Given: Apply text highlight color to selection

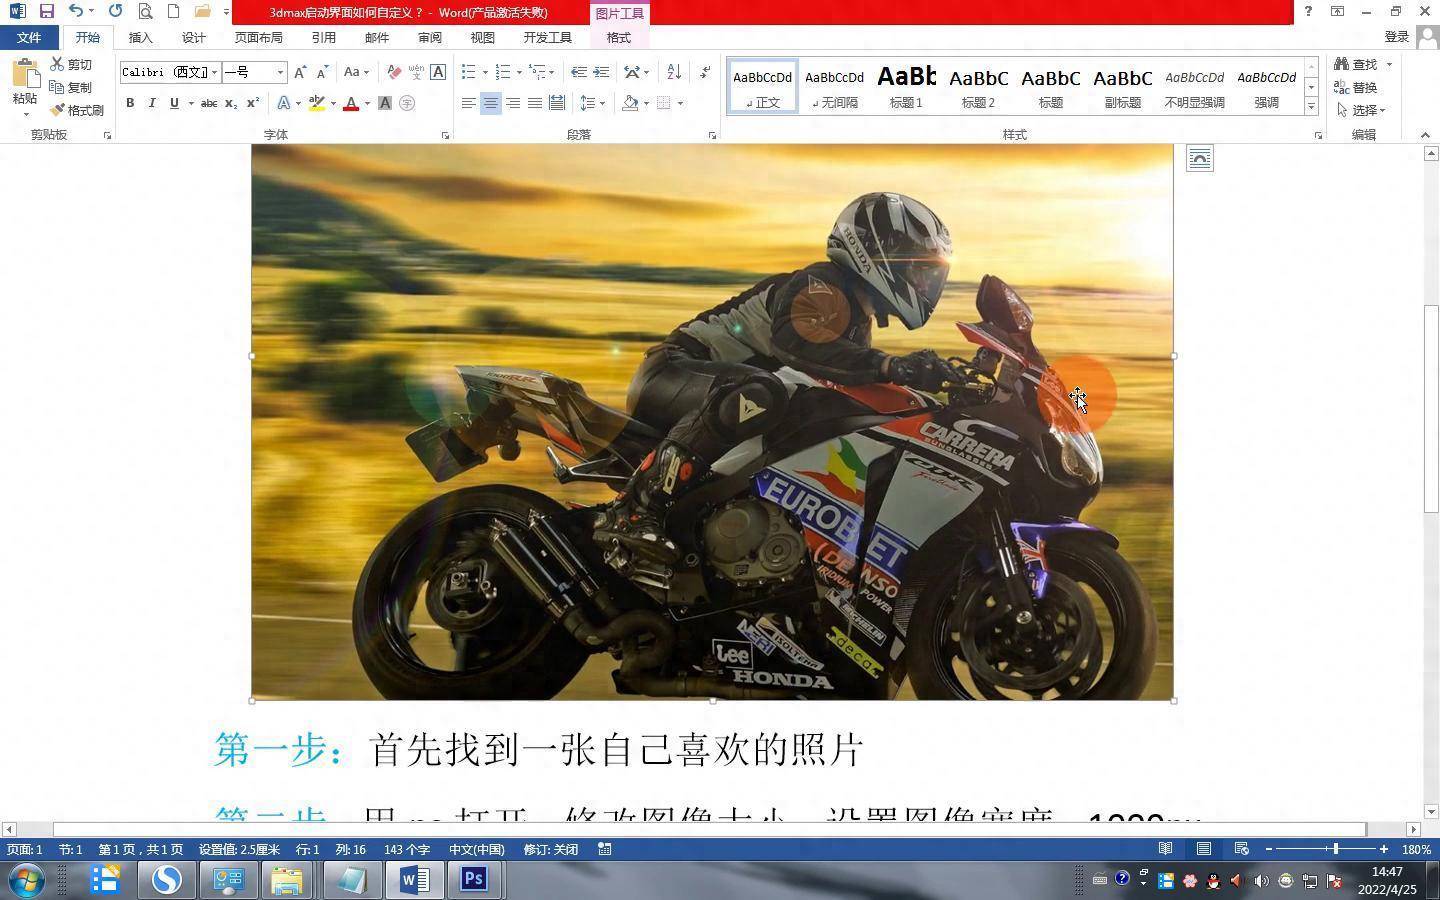Looking at the screenshot, I should point(317,103).
